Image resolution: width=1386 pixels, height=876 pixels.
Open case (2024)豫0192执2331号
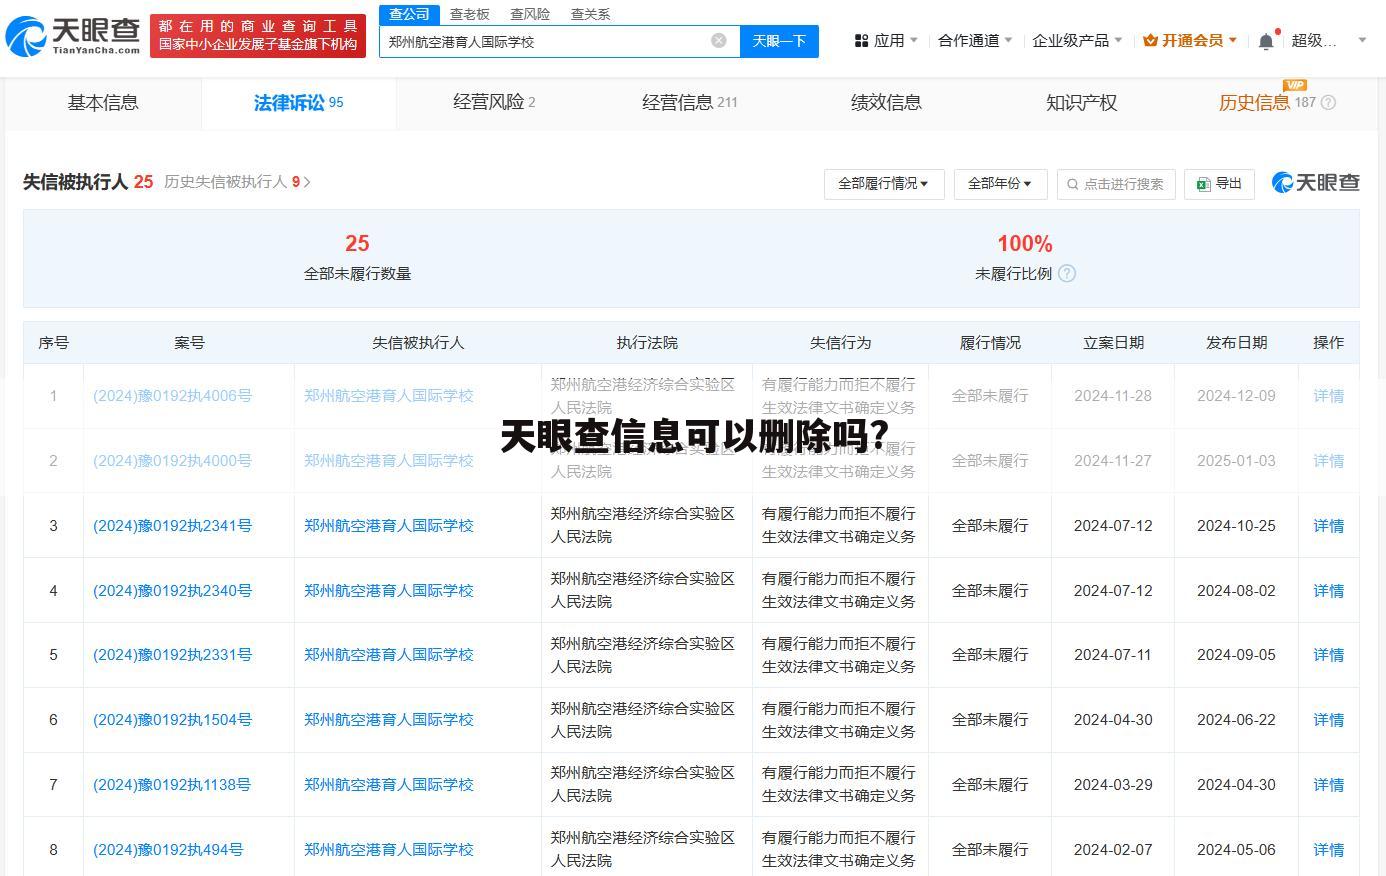[x=172, y=655]
